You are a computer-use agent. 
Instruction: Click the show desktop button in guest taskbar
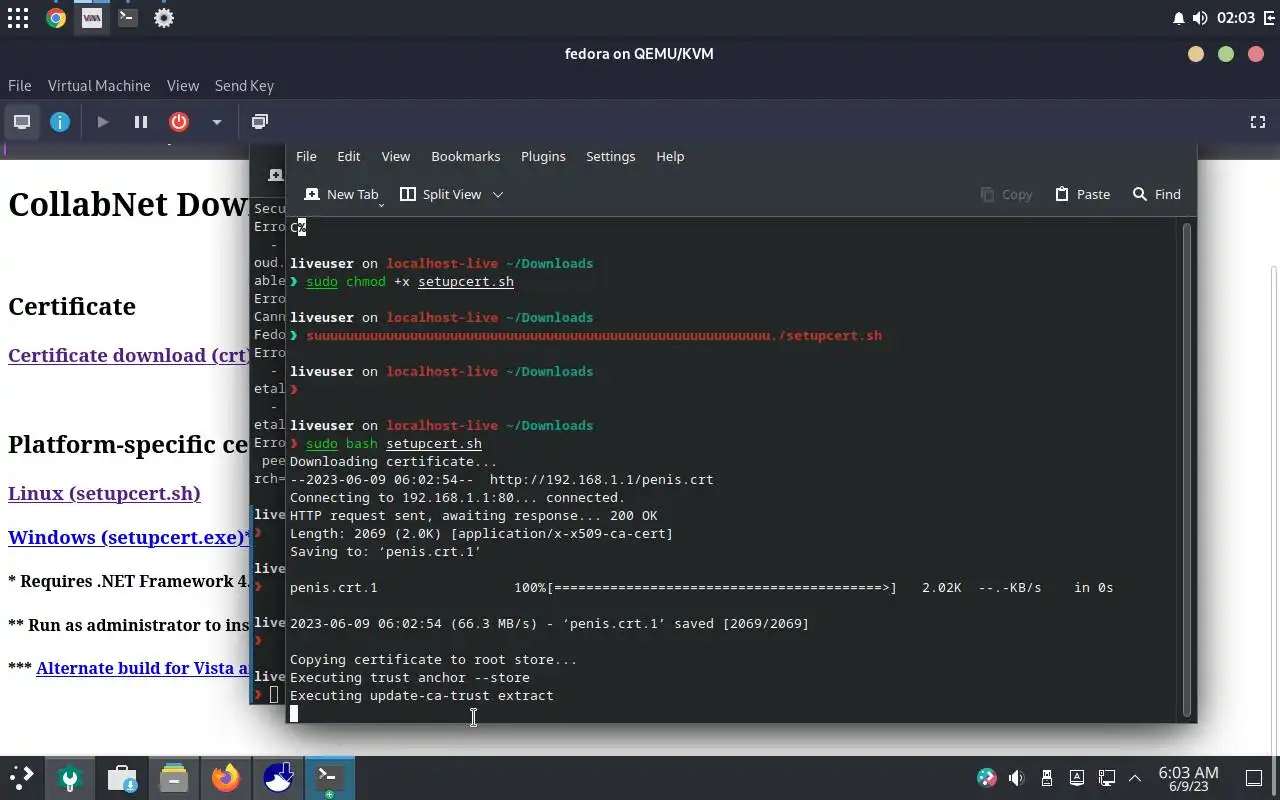tap(1254, 778)
